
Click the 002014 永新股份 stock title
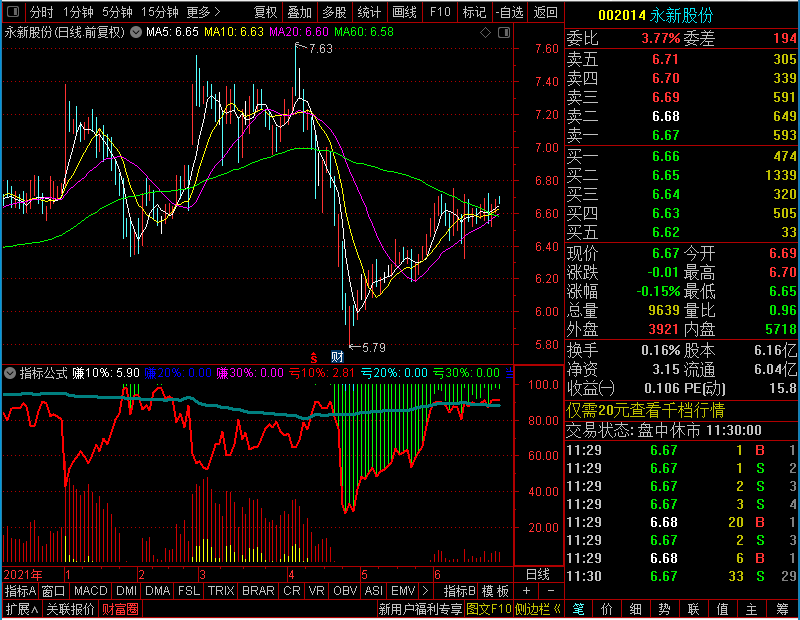coord(655,15)
